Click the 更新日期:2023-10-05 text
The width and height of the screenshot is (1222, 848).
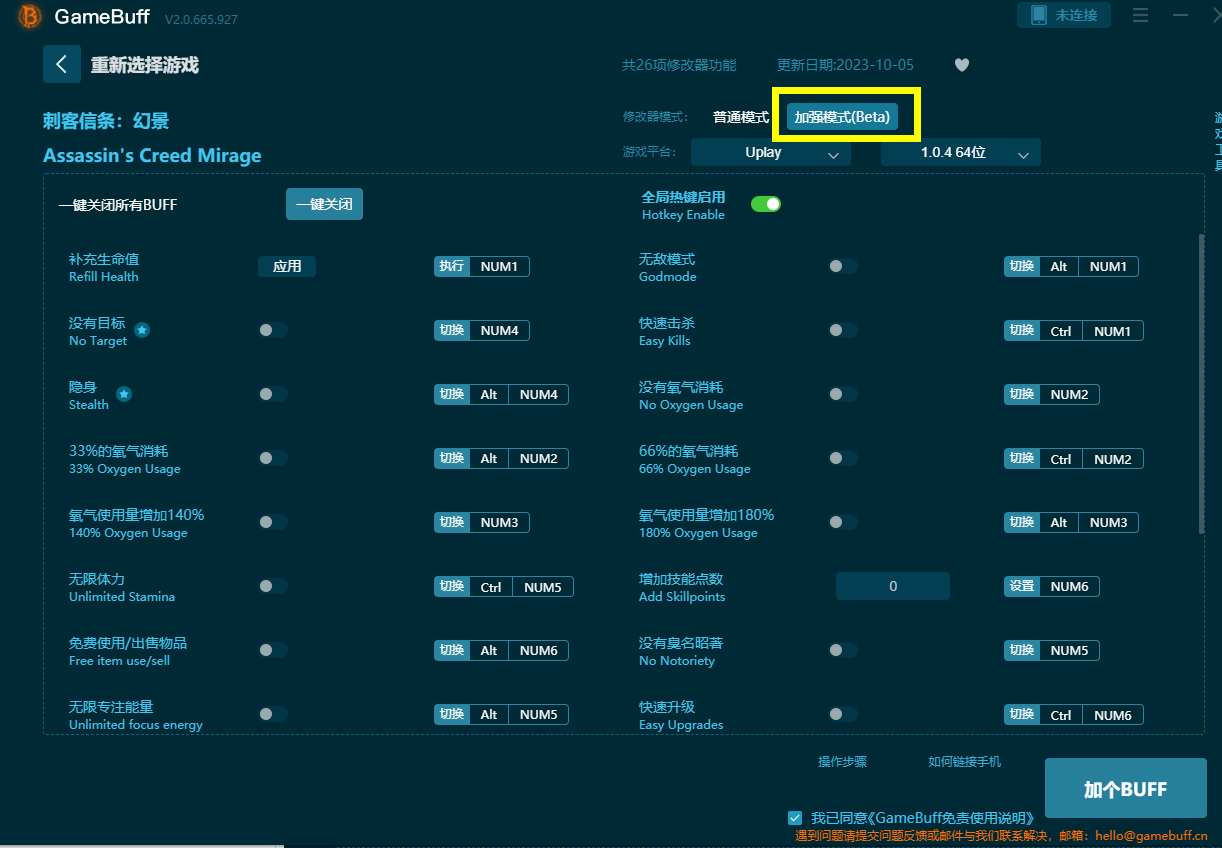(845, 65)
